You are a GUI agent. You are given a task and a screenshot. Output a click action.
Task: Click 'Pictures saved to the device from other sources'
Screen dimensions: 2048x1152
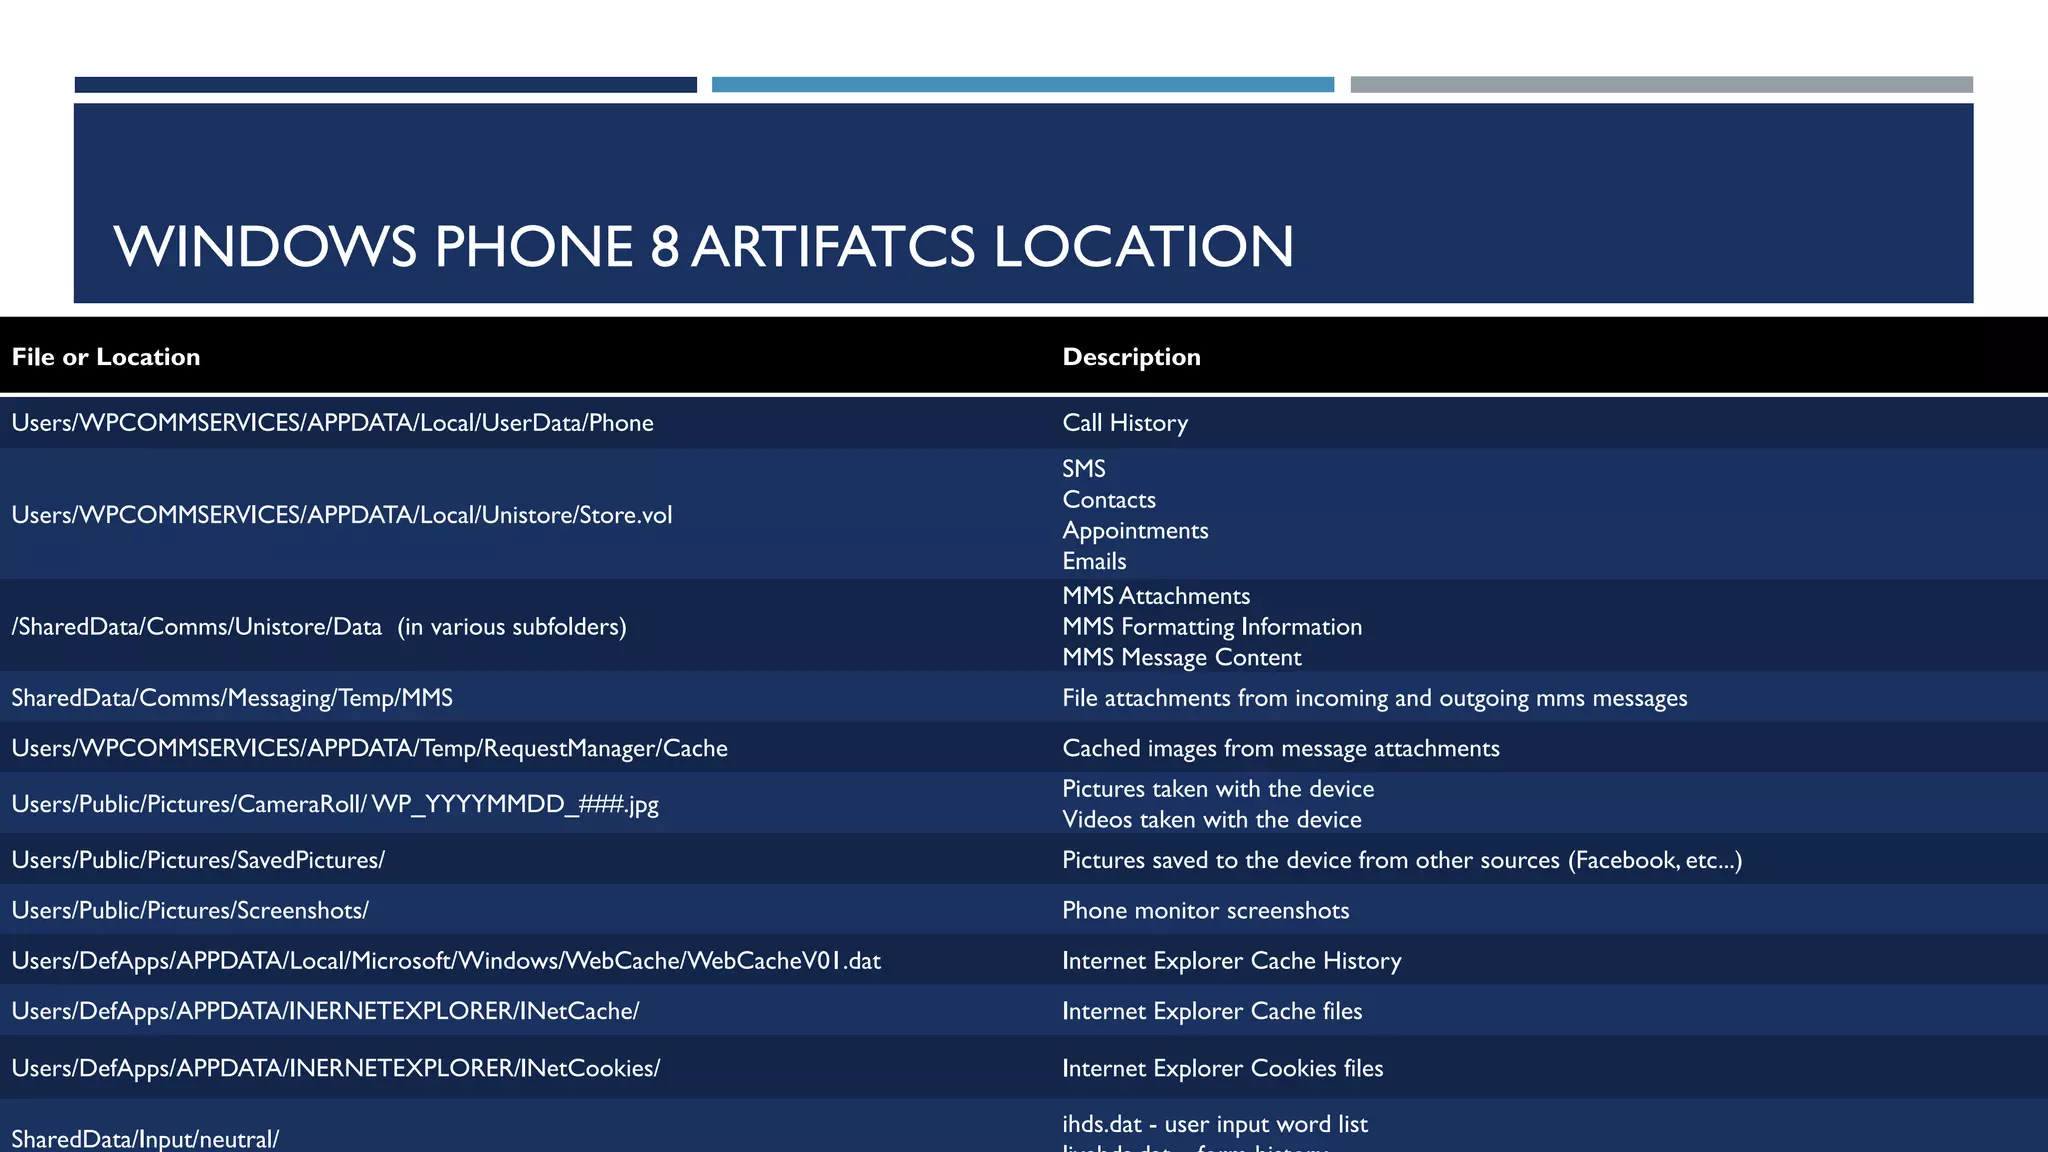pos(1402,860)
